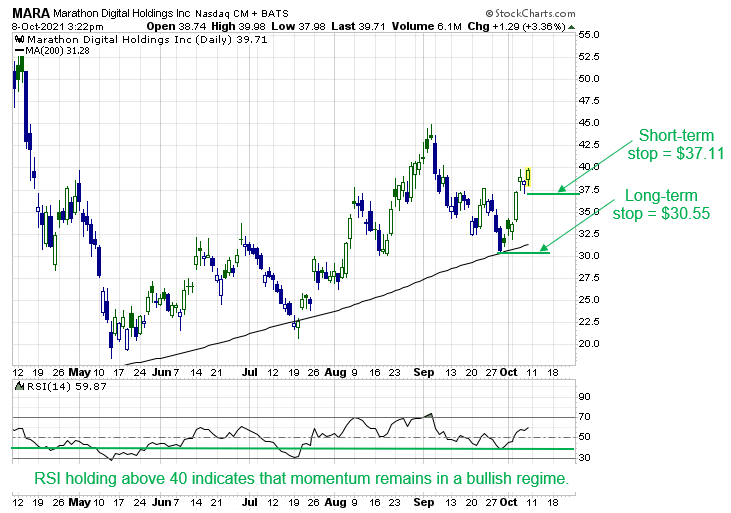Click the MARA ticker symbol

point(31,13)
